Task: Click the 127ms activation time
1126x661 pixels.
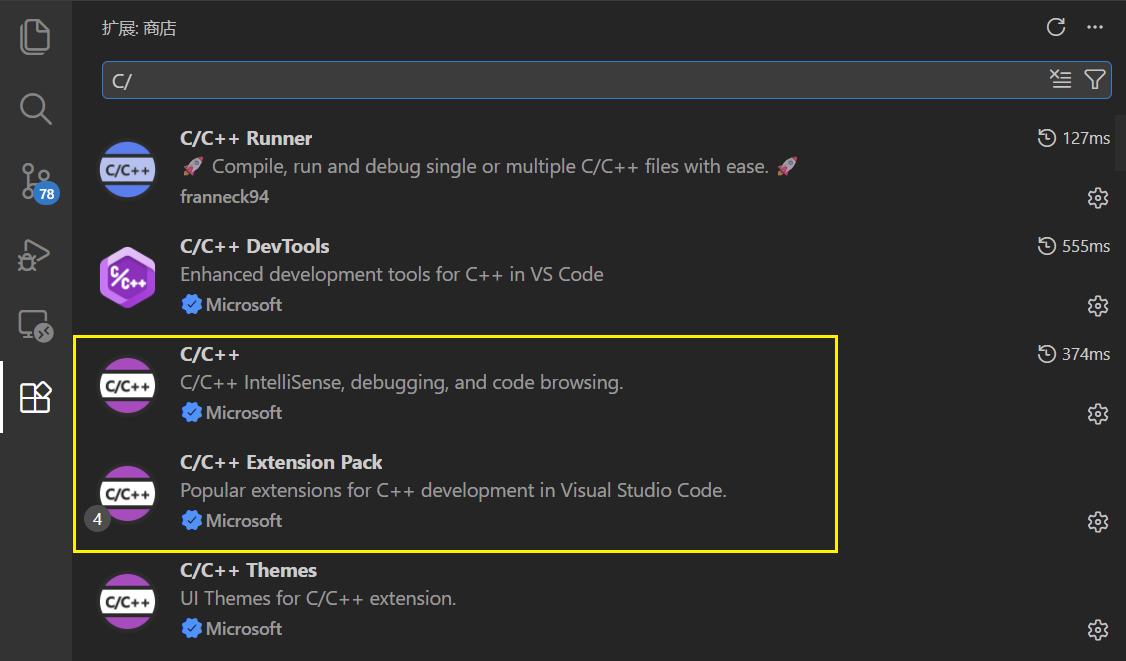Action: (x=1074, y=138)
